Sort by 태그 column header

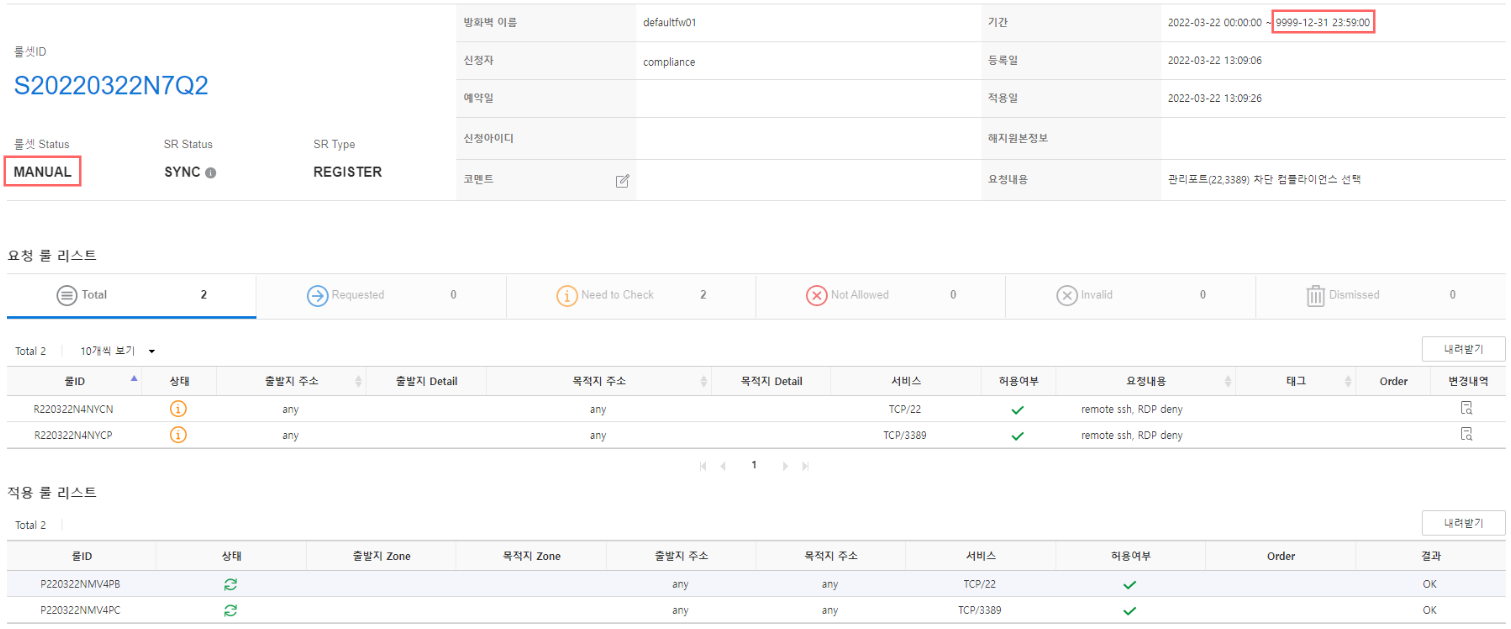pos(1295,381)
